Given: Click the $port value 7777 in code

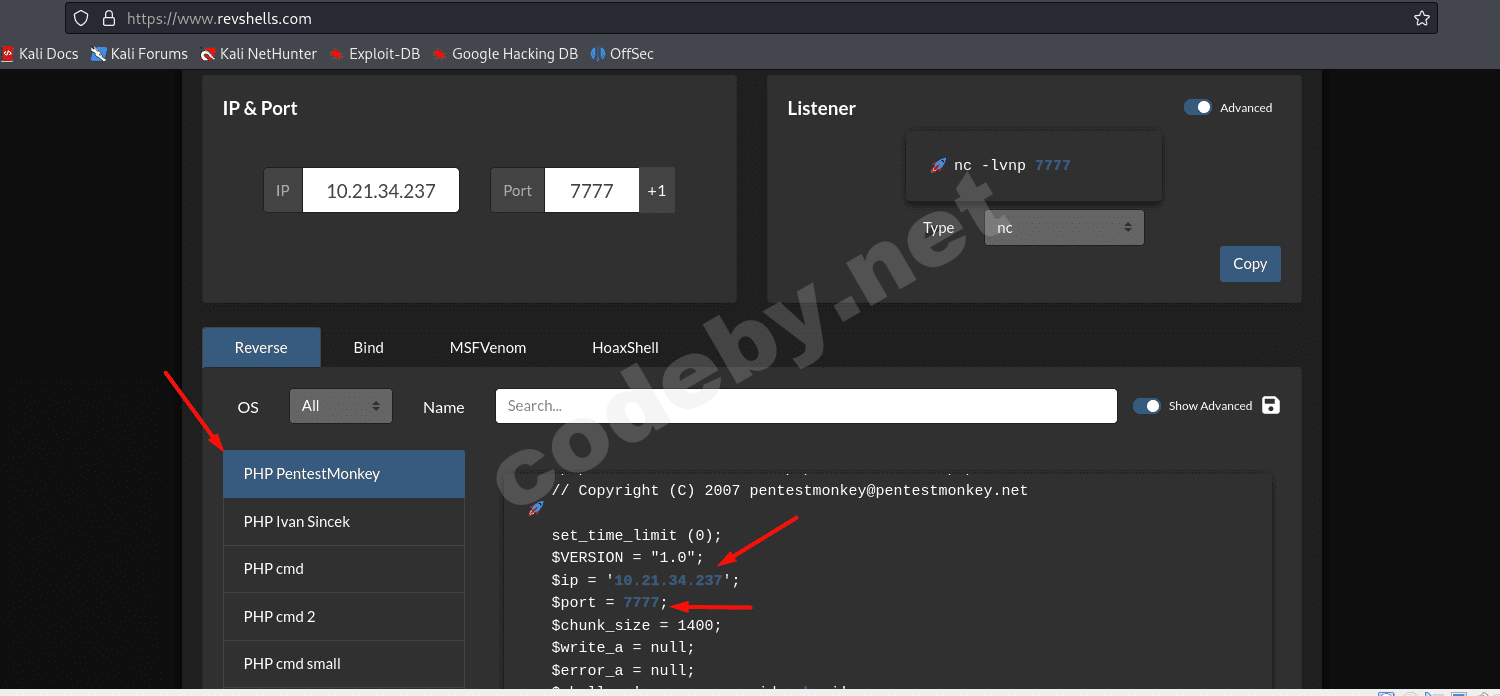Looking at the screenshot, I should pyautogui.click(x=641, y=602).
